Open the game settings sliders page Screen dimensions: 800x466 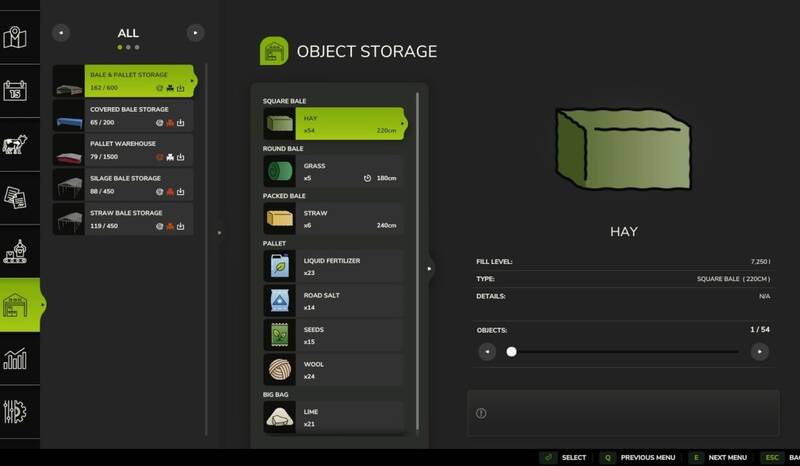click(17, 412)
